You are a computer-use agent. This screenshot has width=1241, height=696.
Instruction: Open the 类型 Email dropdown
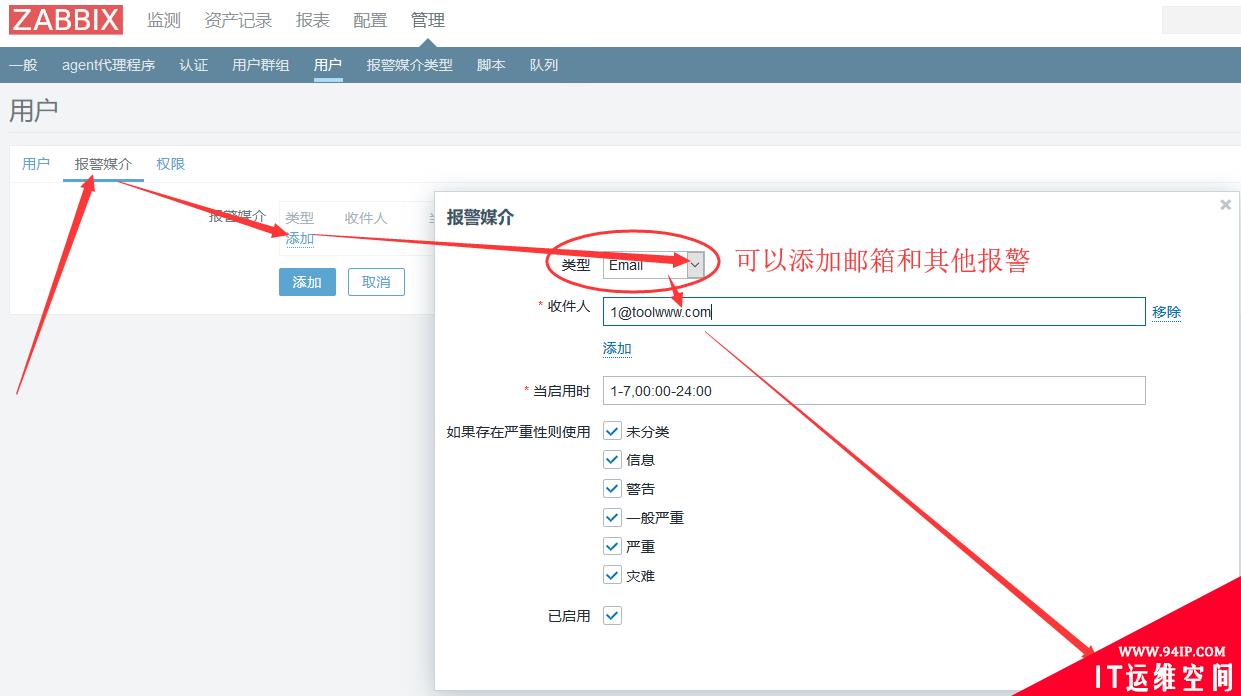pyautogui.click(x=653, y=265)
